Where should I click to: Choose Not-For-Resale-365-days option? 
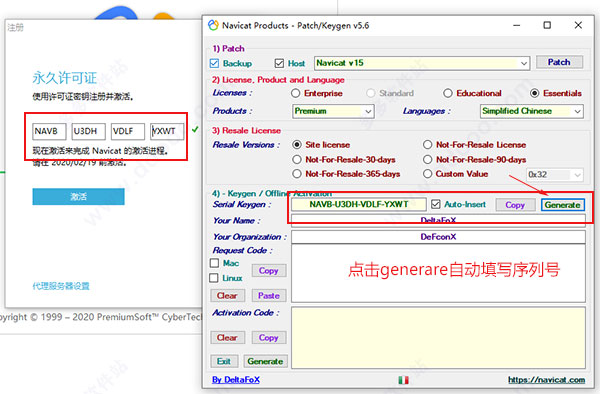(x=297, y=174)
